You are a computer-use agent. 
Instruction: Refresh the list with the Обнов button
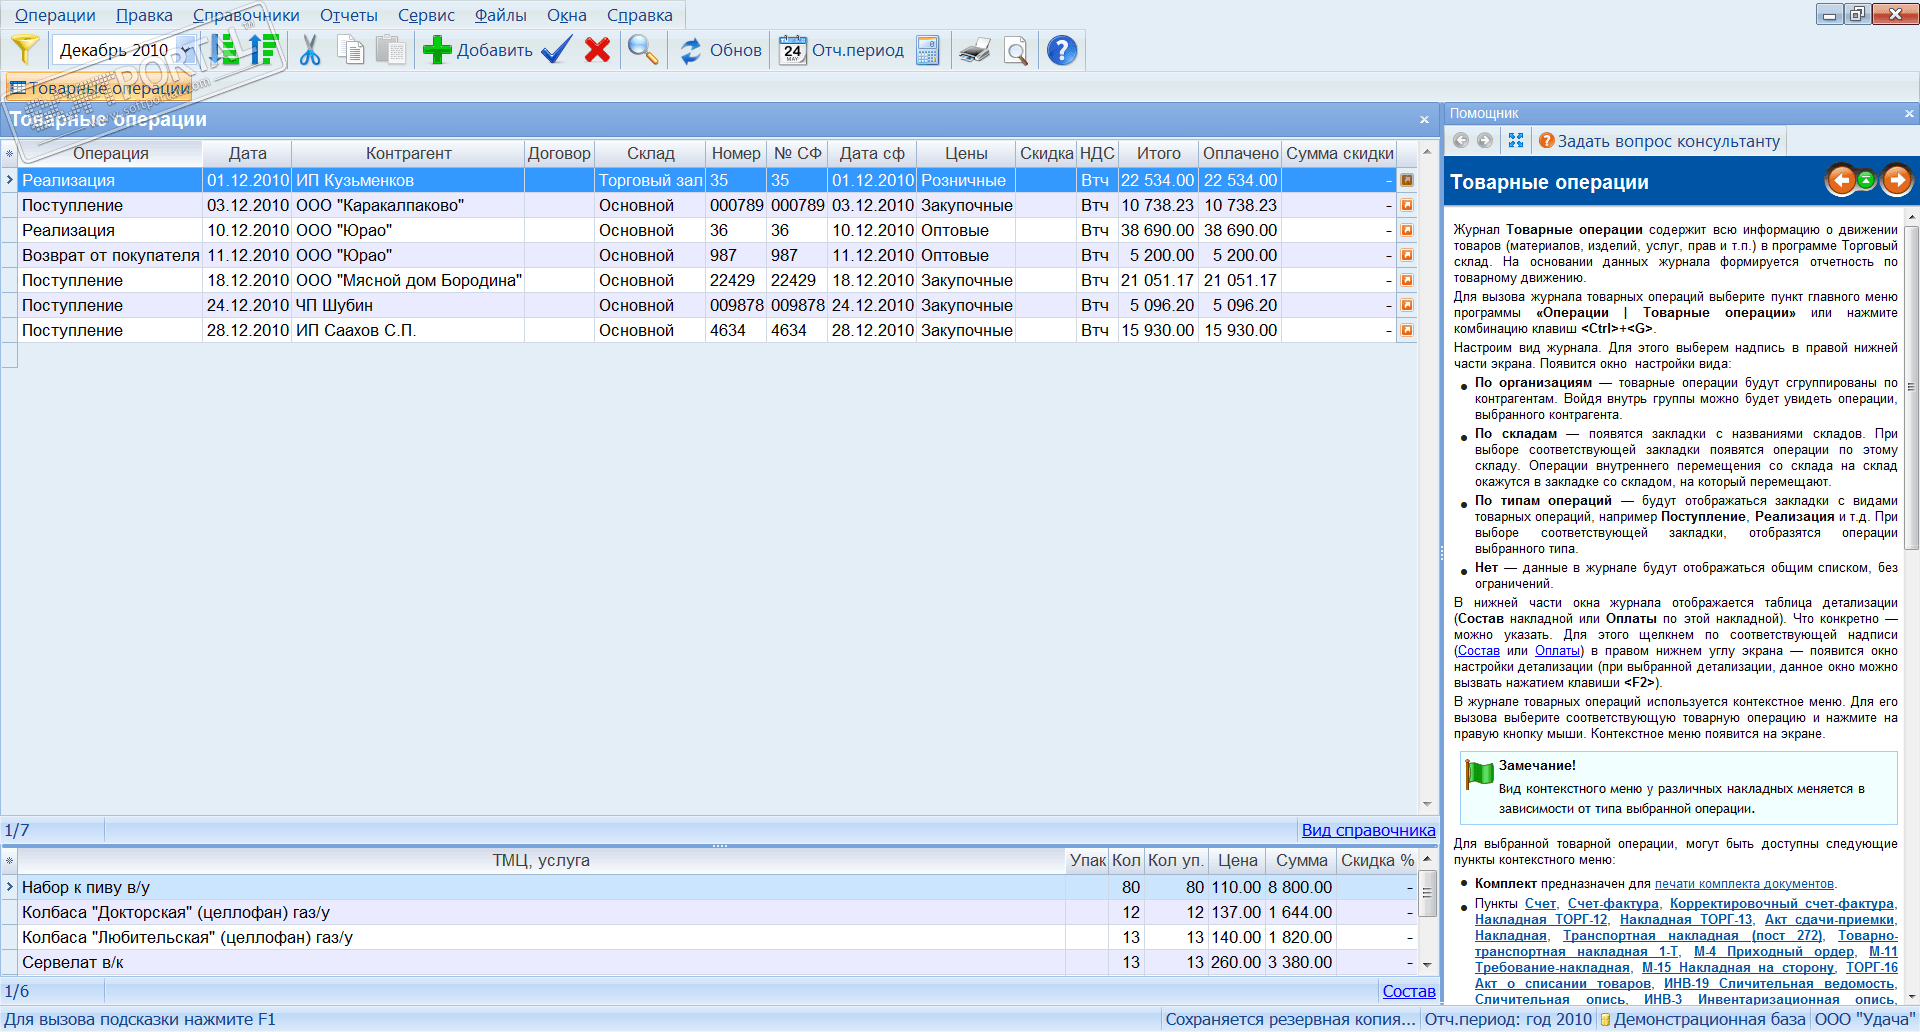point(720,50)
